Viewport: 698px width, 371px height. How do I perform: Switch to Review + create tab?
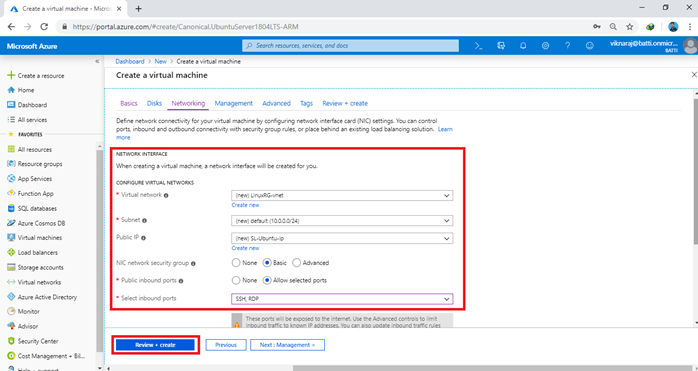(345, 103)
